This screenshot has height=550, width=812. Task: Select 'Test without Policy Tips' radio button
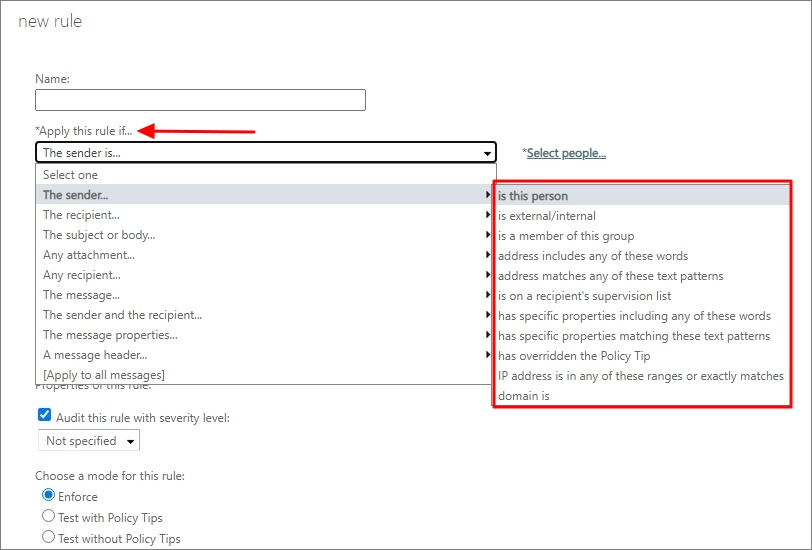pos(48,537)
